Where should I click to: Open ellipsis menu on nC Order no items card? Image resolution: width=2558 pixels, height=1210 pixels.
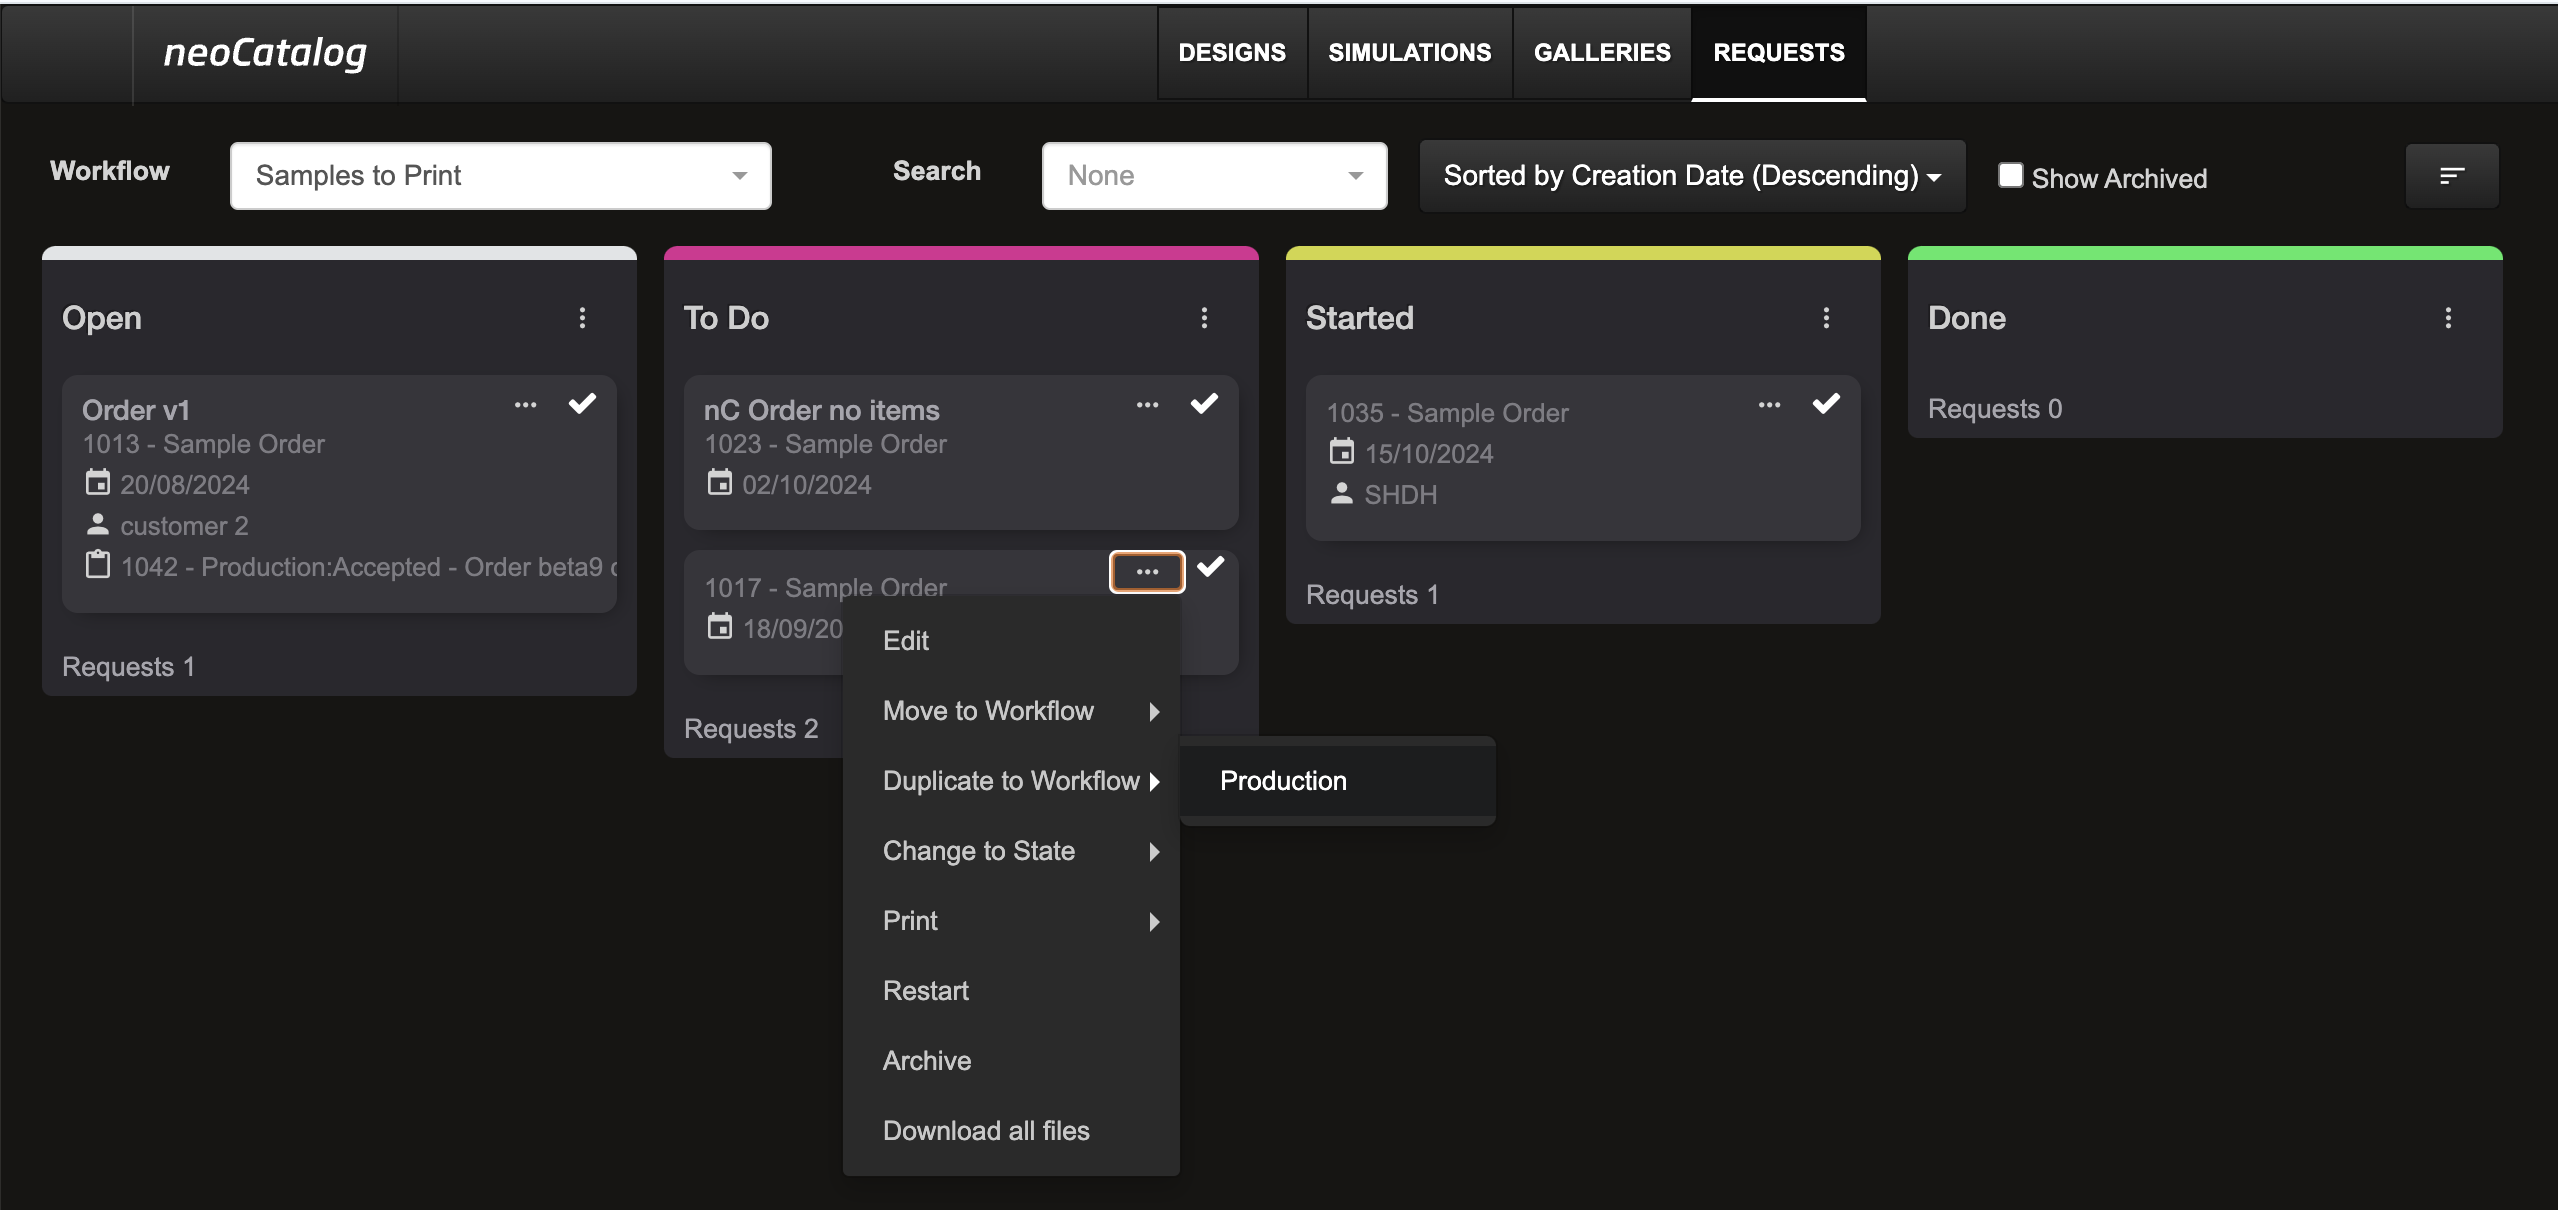click(x=1148, y=405)
